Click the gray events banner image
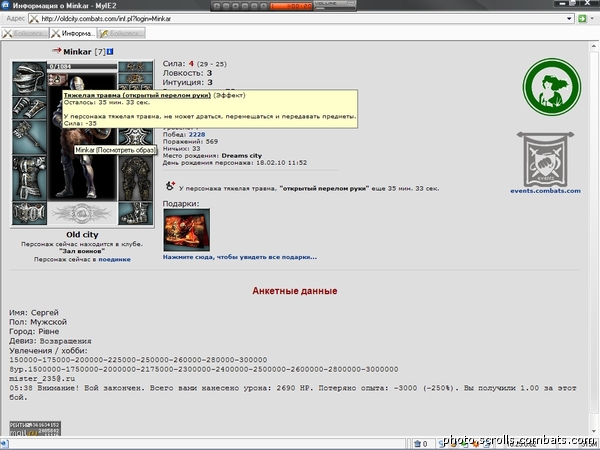This screenshot has height=450, width=600. (x=545, y=159)
